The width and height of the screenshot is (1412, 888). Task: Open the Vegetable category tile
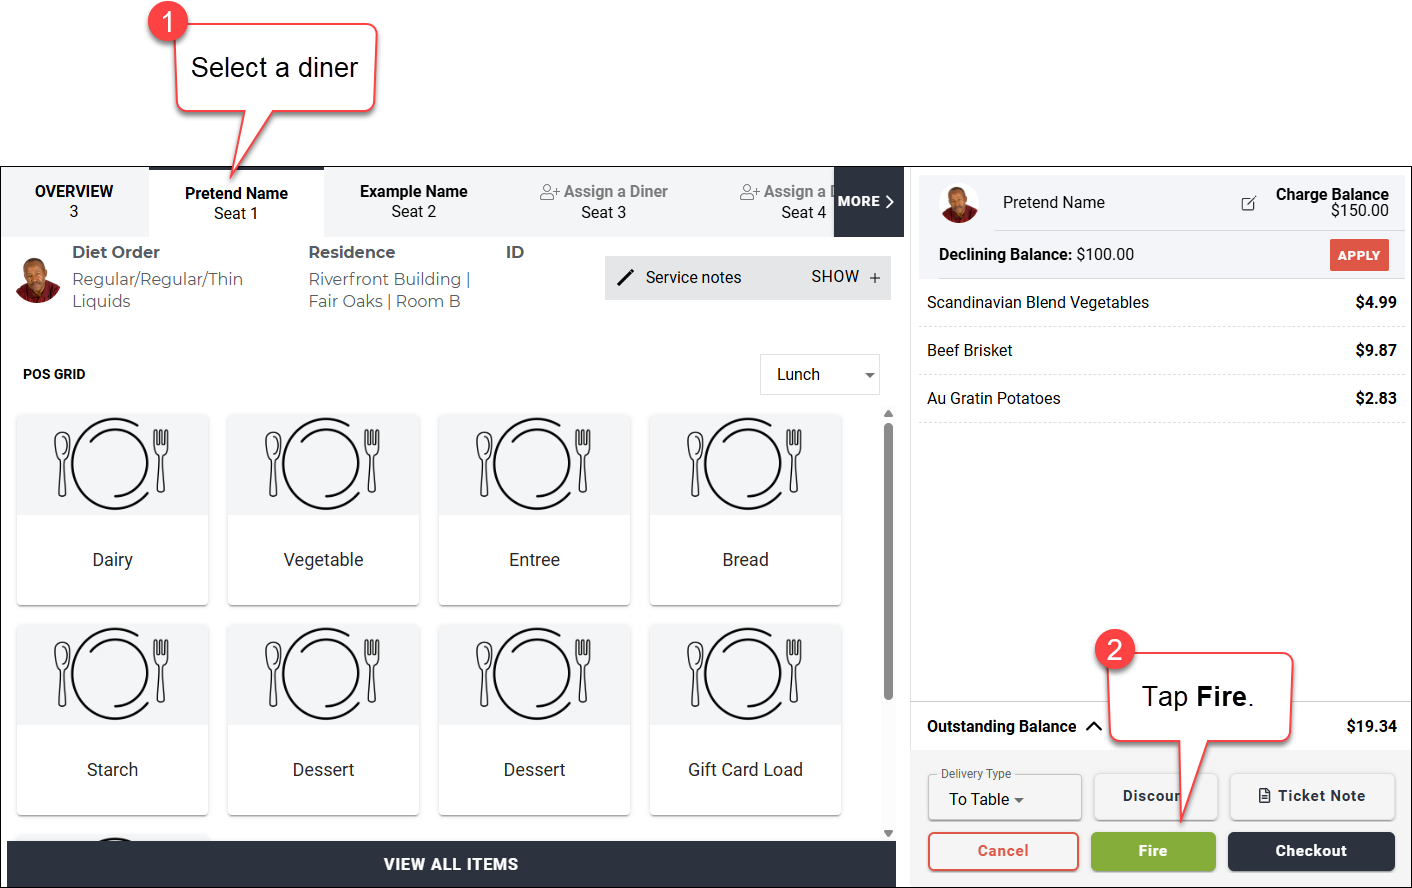(x=323, y=509)
